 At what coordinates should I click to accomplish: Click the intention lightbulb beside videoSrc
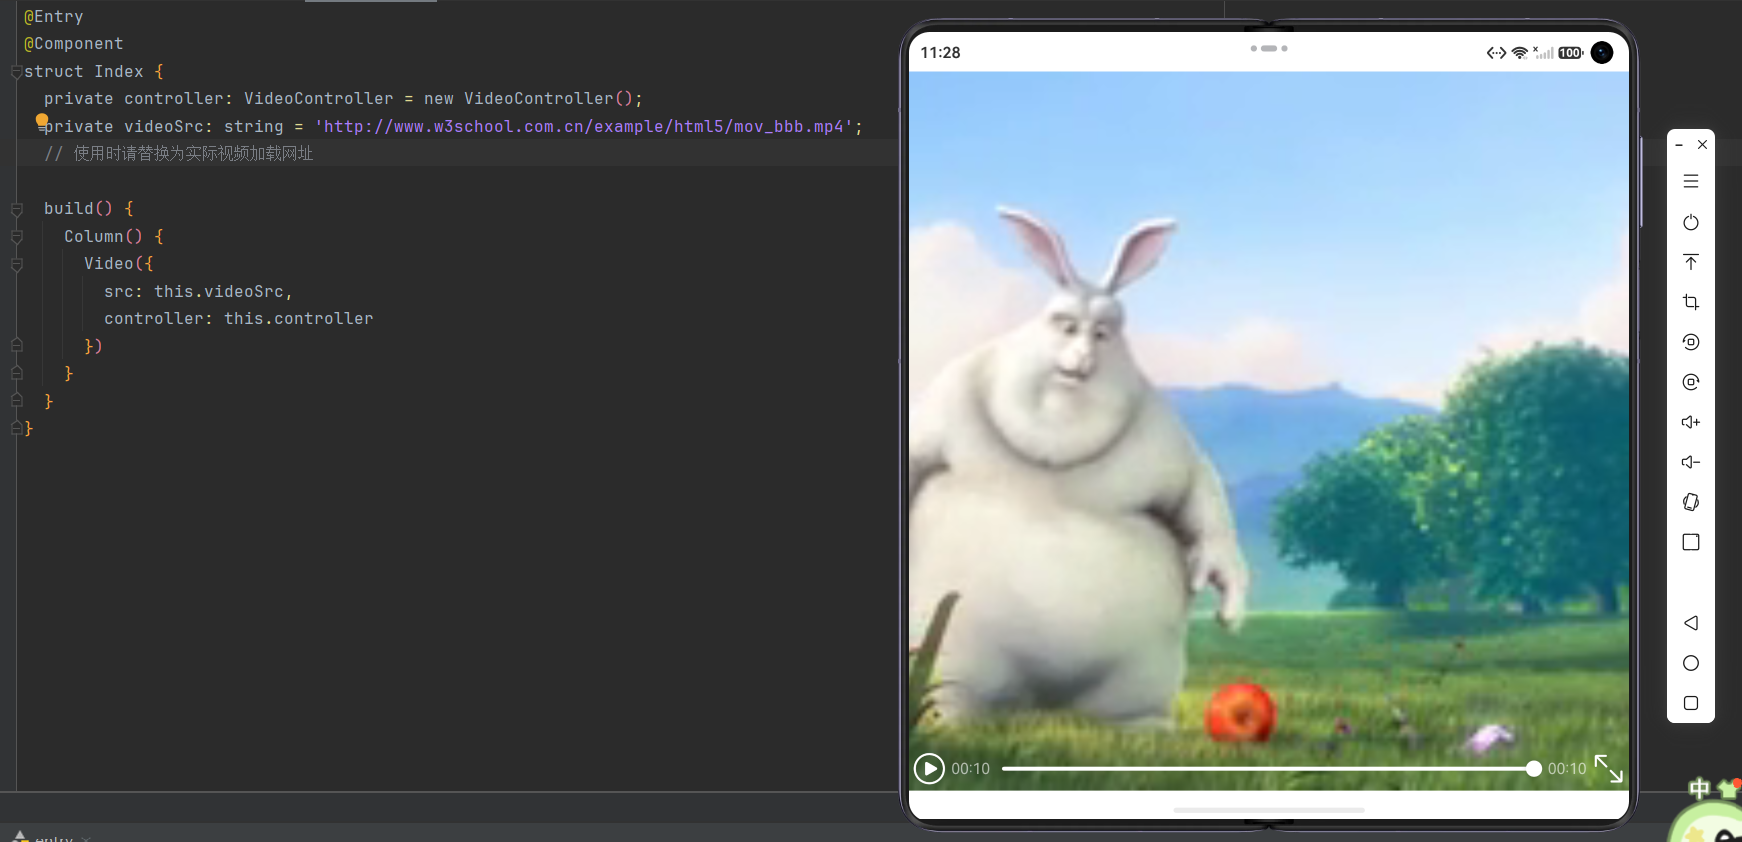click(42, 120)
